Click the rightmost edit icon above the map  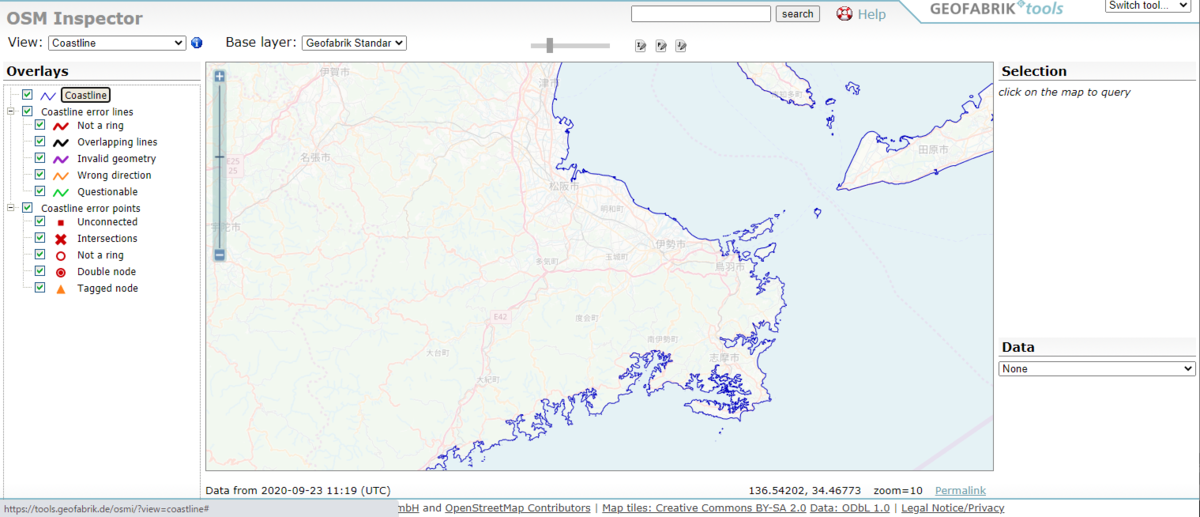click(681, 45)
